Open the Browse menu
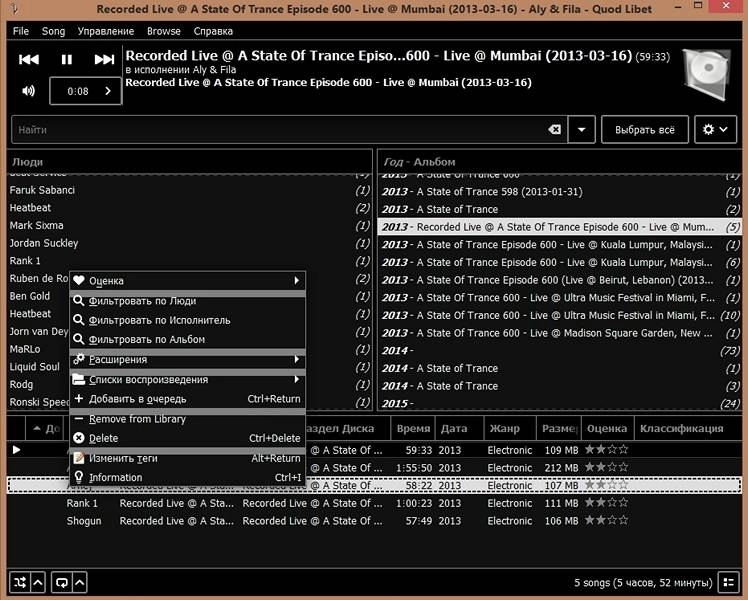Image resolution: width=748 pixels, height=600 pixels. click(164, 31)
